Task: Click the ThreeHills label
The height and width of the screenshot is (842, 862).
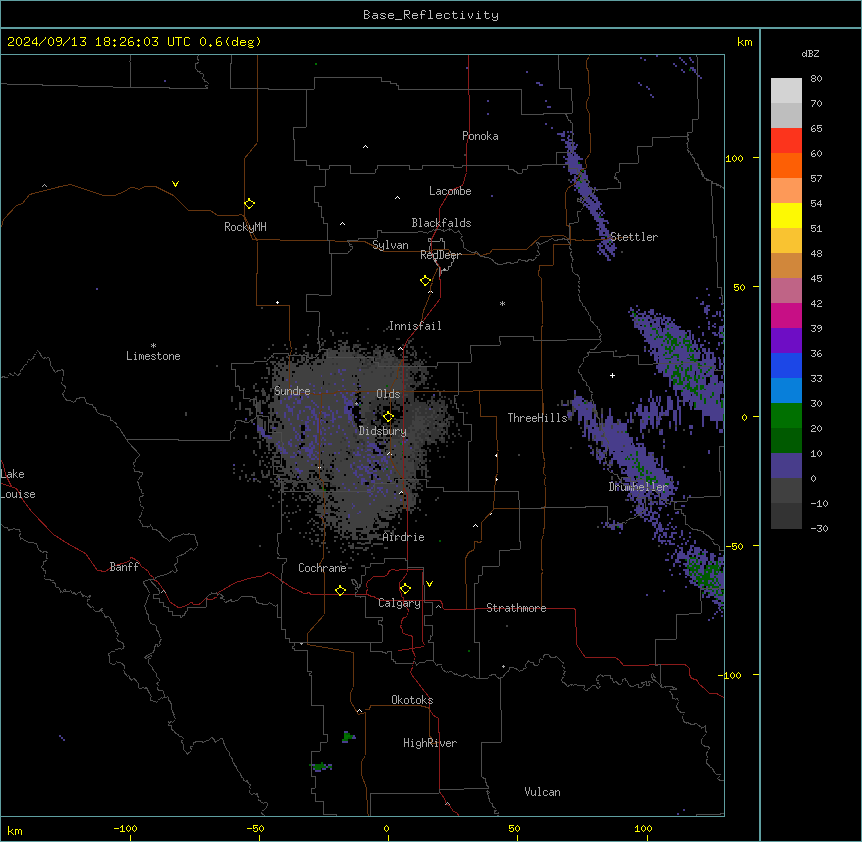Action: pos(537,418)
